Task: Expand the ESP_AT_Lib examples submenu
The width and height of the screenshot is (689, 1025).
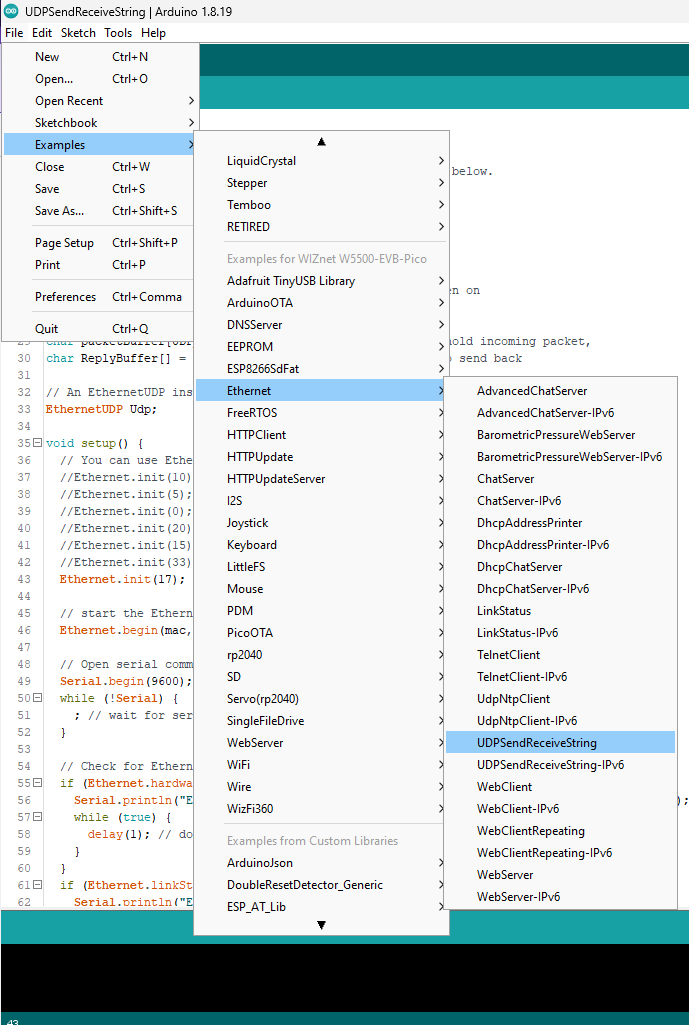Action: click(x=321, y=907)
